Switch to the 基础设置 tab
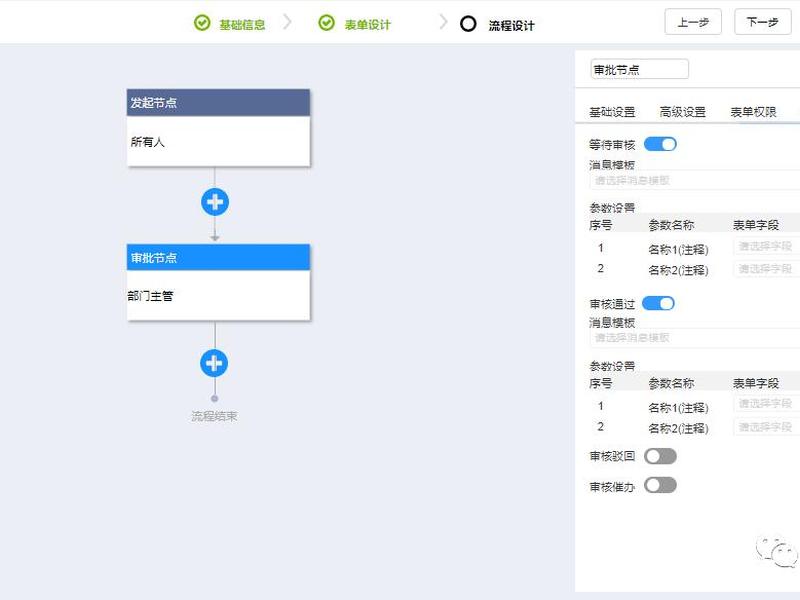800x600 pixels. click(x=612, y=112)
